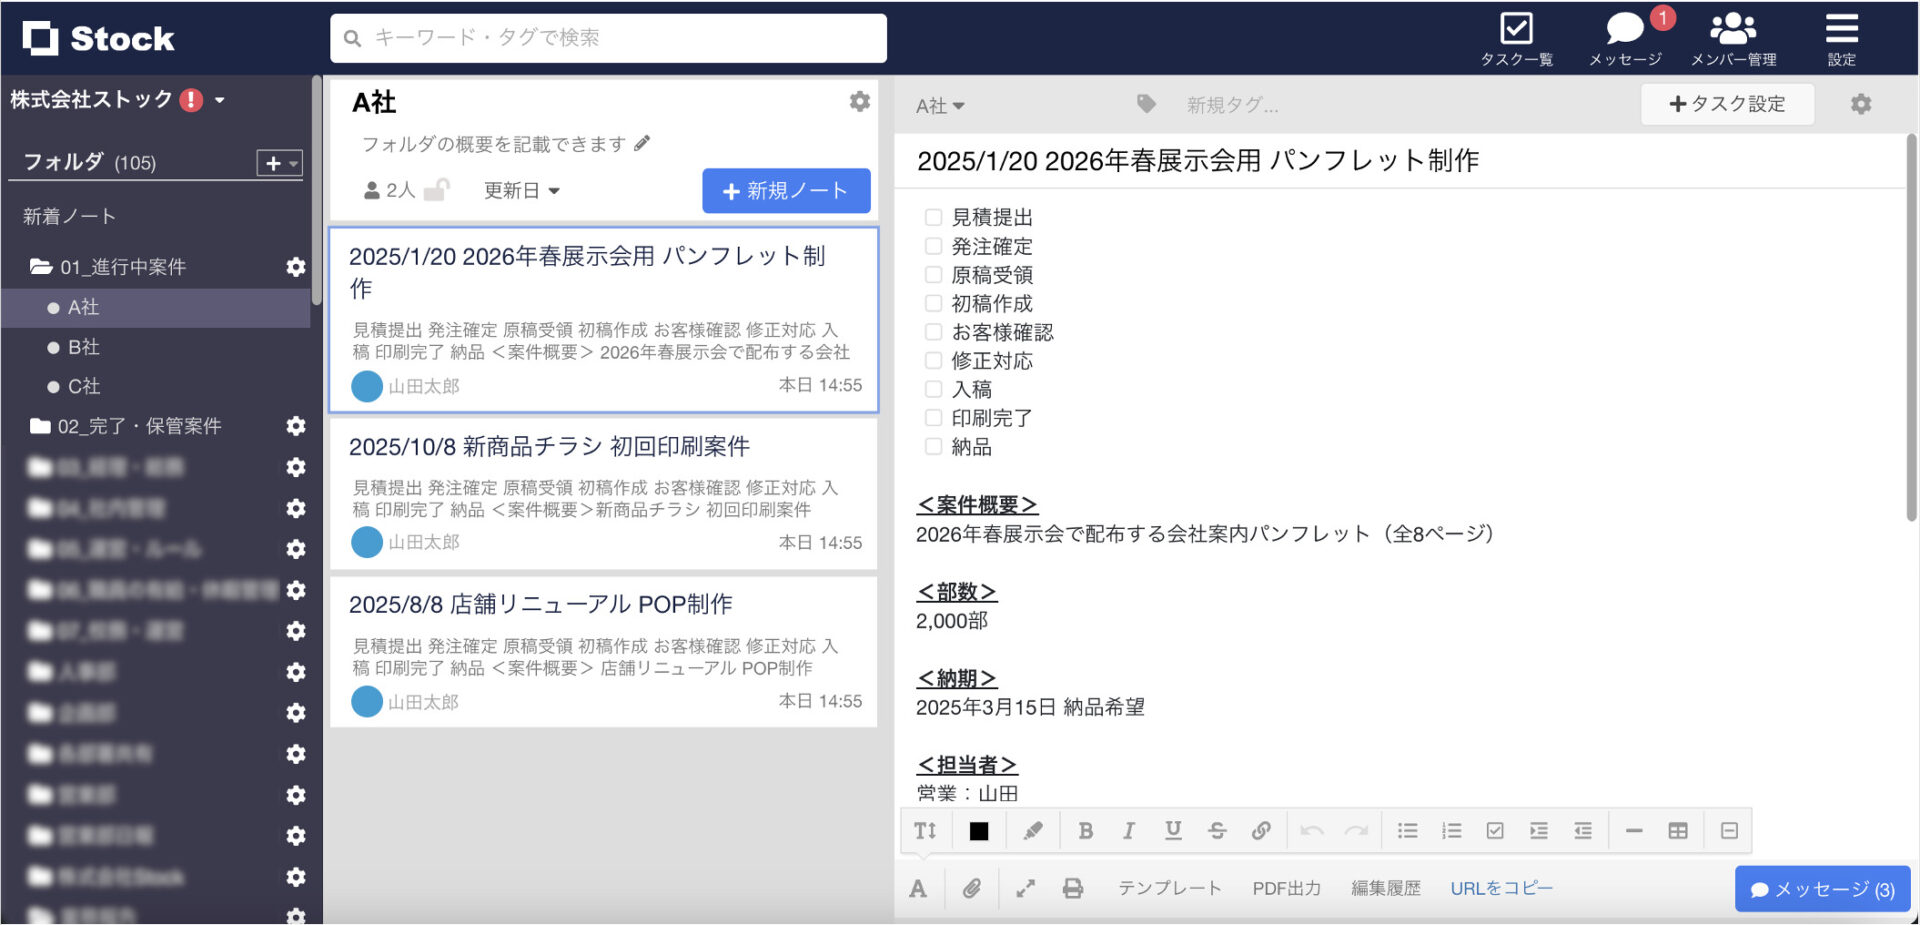Copy the note URL via URLをコピー
The height and width of the screenshot is (925, 1920).
[1500, 888]
